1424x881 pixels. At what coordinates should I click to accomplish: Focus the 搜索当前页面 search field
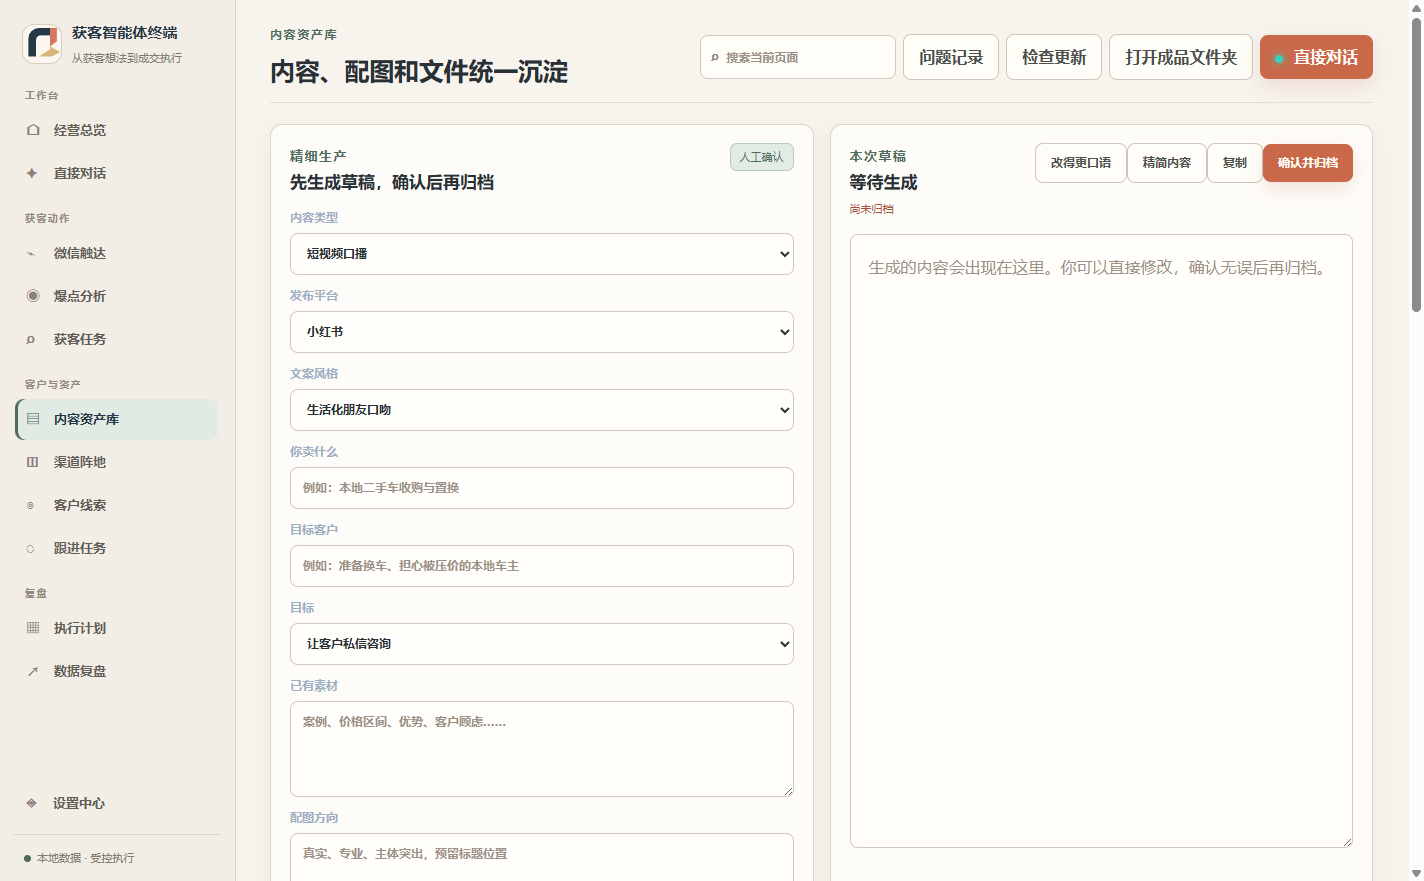point(798,57)
